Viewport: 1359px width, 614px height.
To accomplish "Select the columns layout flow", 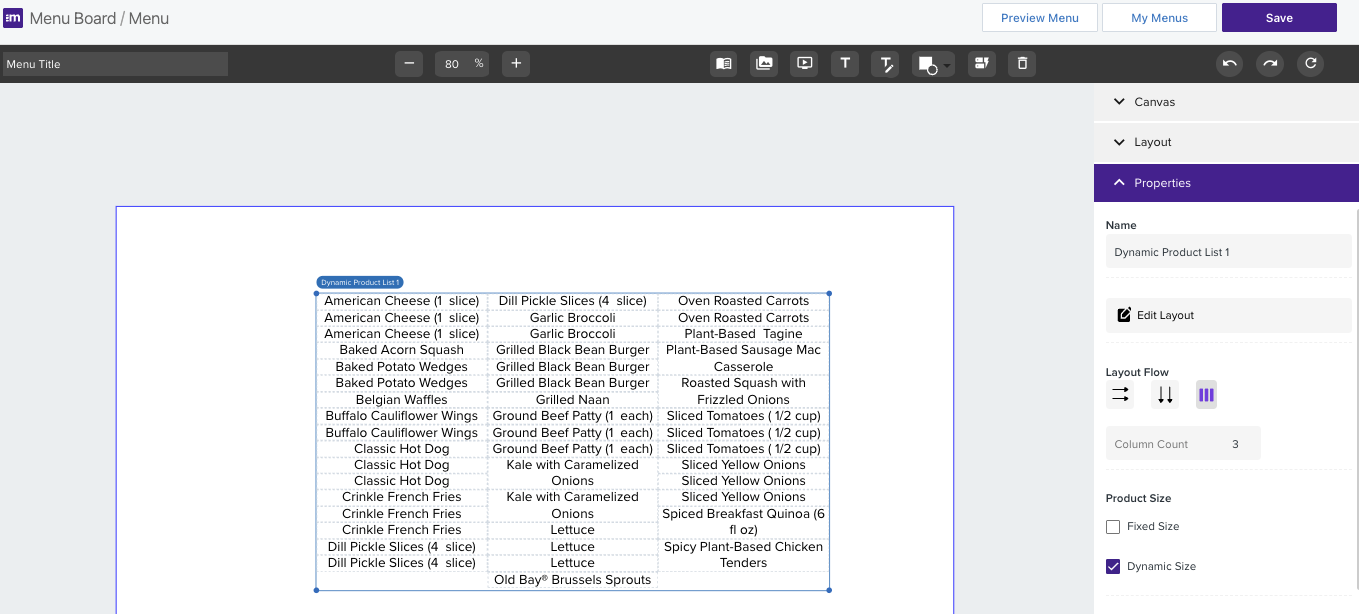I will point(1206,395).
